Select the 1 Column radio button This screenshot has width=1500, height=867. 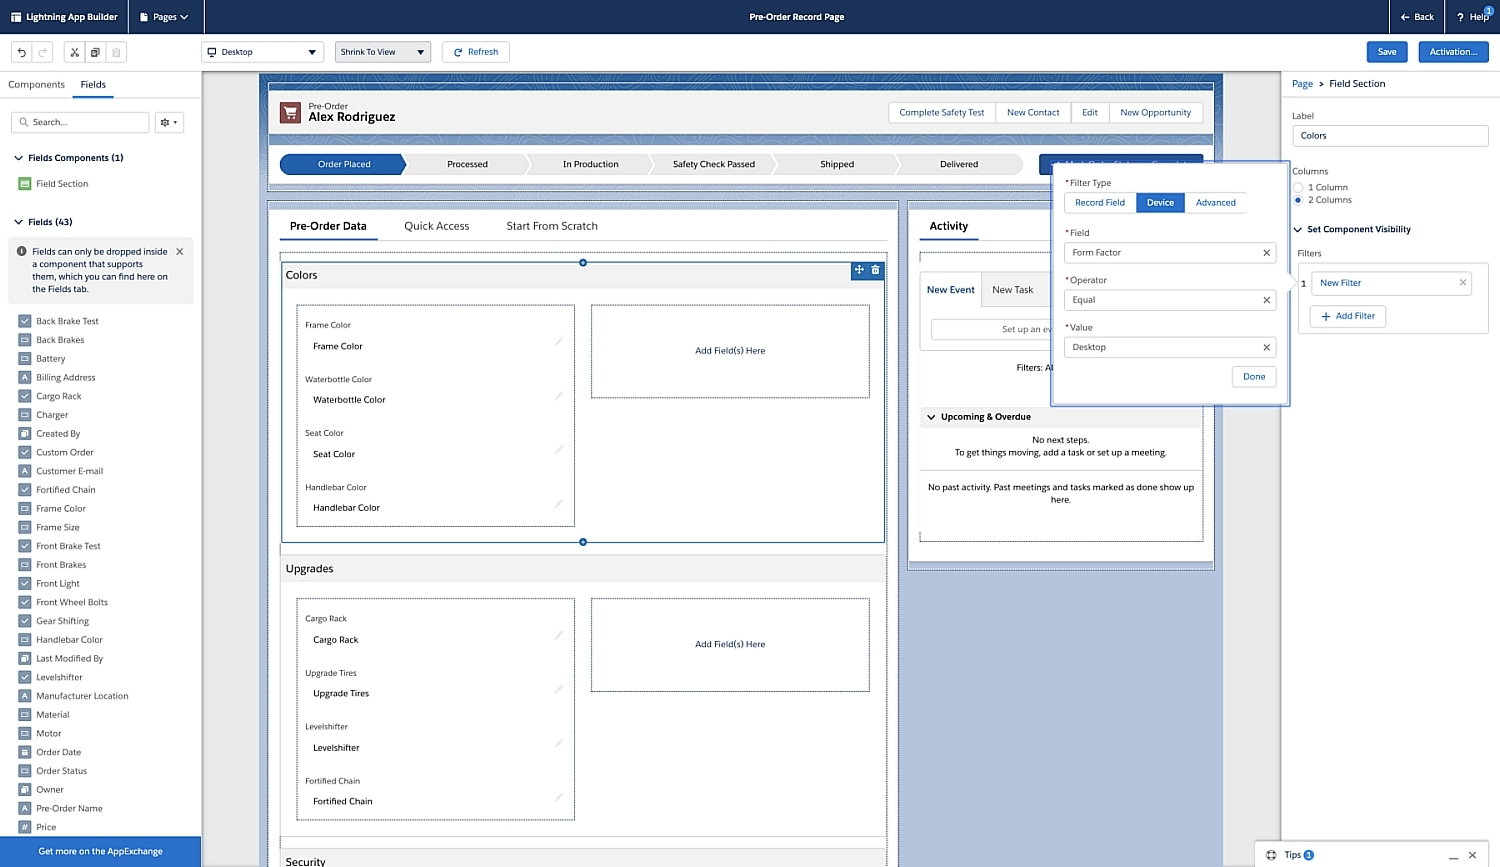tap(1298, 187)
